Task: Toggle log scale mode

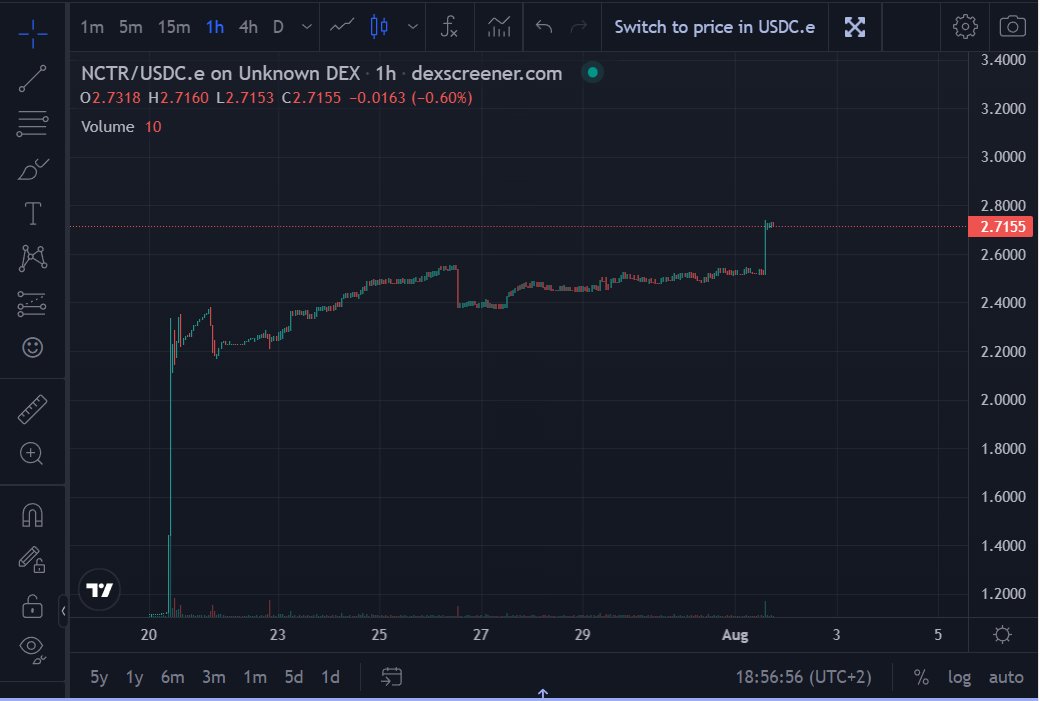Action: click(959, 677)
